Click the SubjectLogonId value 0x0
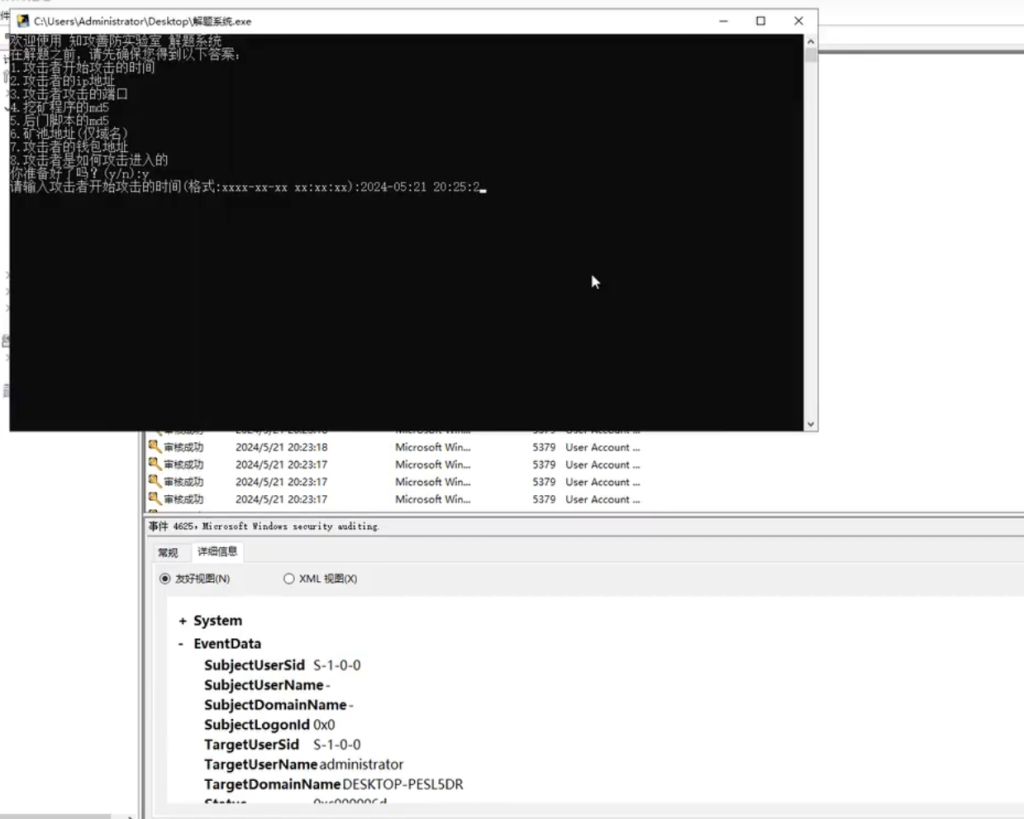 coord(324,725)
